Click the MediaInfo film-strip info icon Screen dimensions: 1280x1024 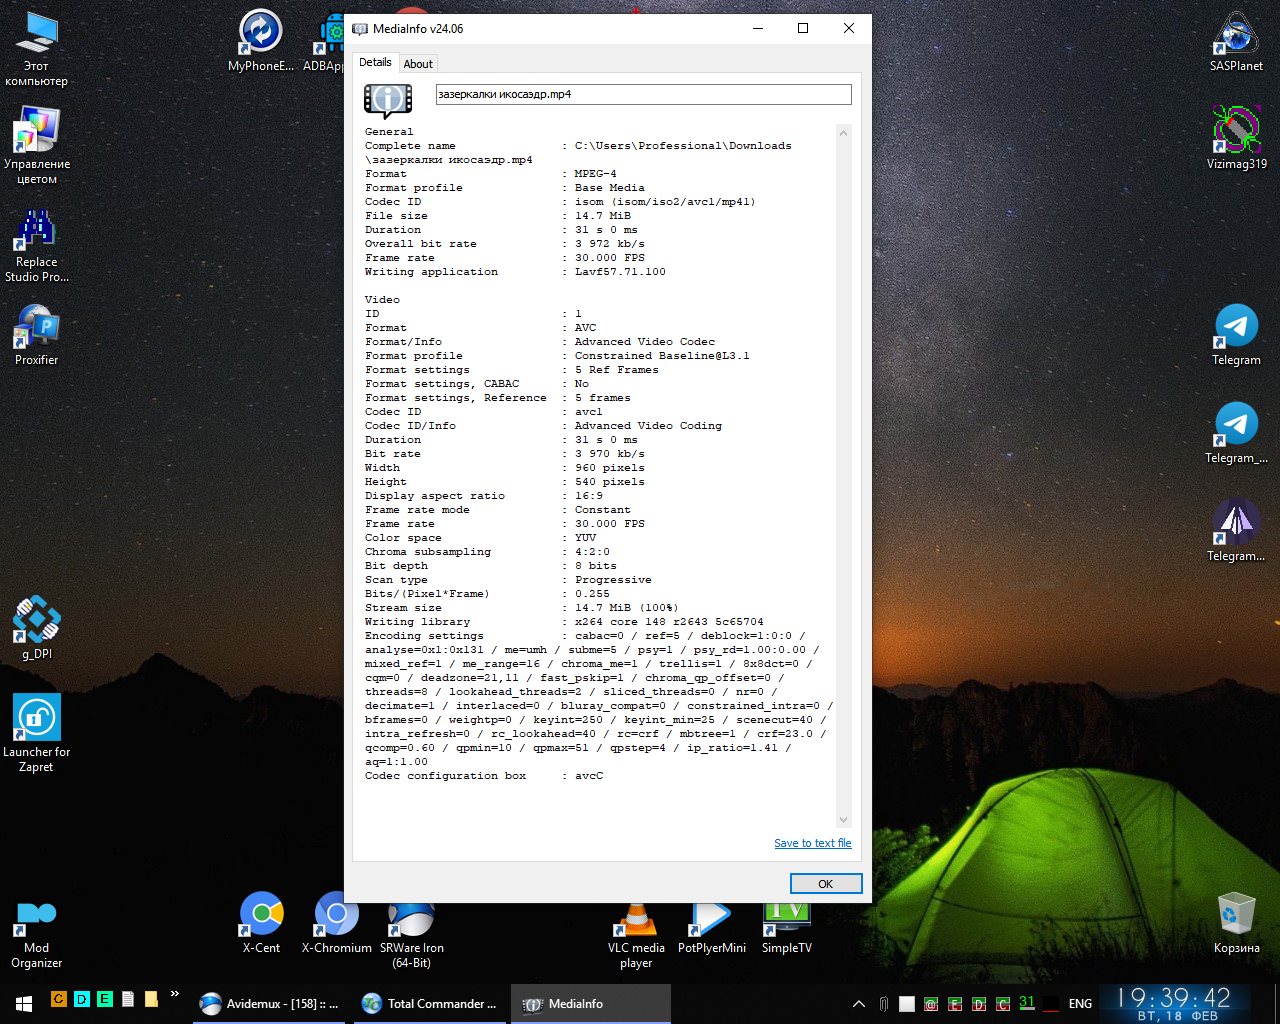click(x=388, y=99)
